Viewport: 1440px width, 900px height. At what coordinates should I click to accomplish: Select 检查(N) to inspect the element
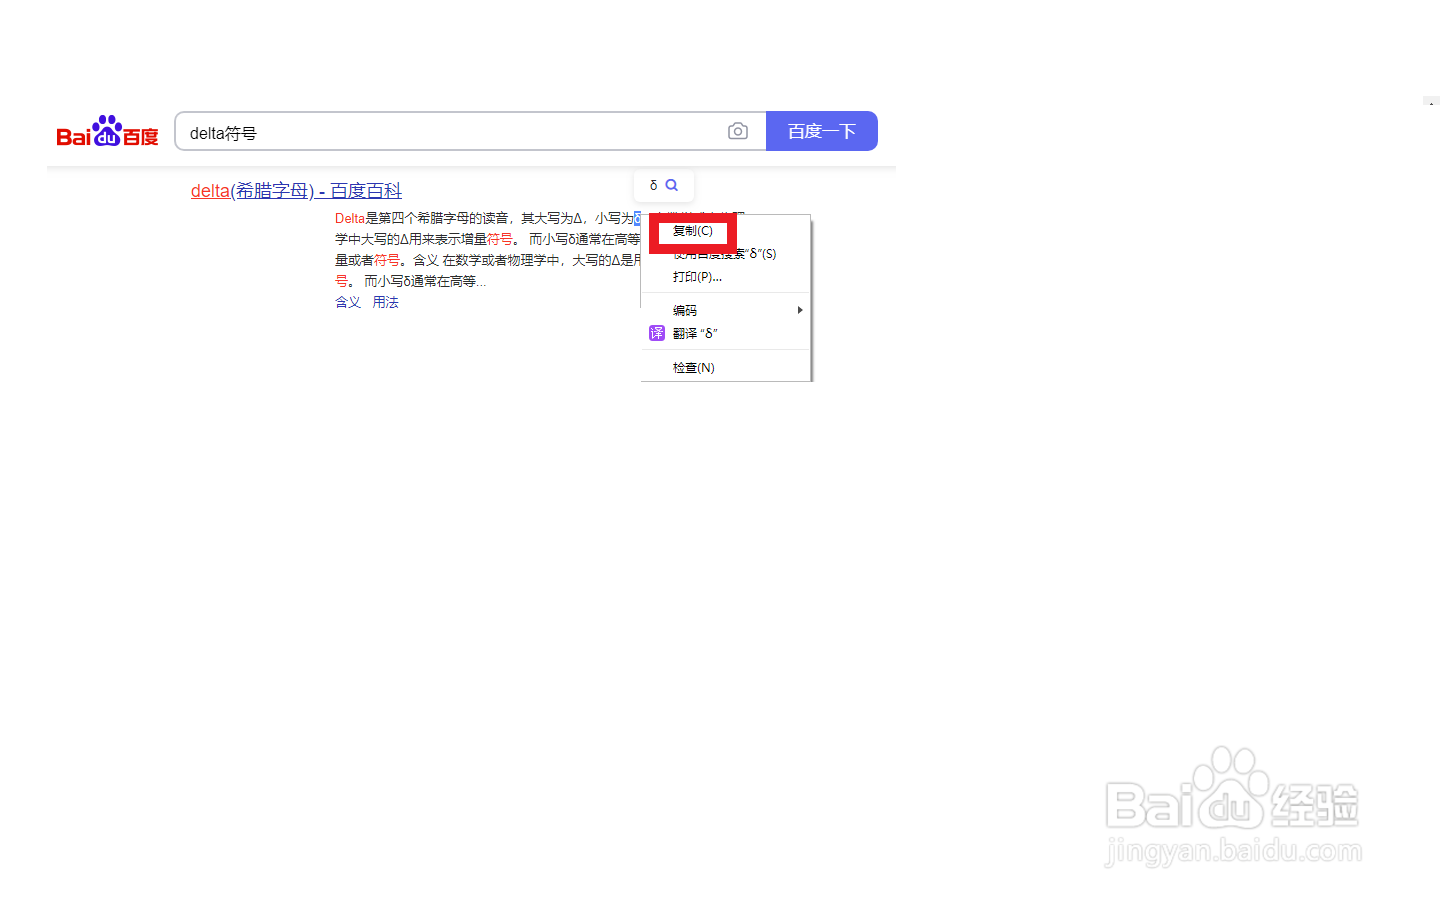pyautogui.click(x=693, y=367)
